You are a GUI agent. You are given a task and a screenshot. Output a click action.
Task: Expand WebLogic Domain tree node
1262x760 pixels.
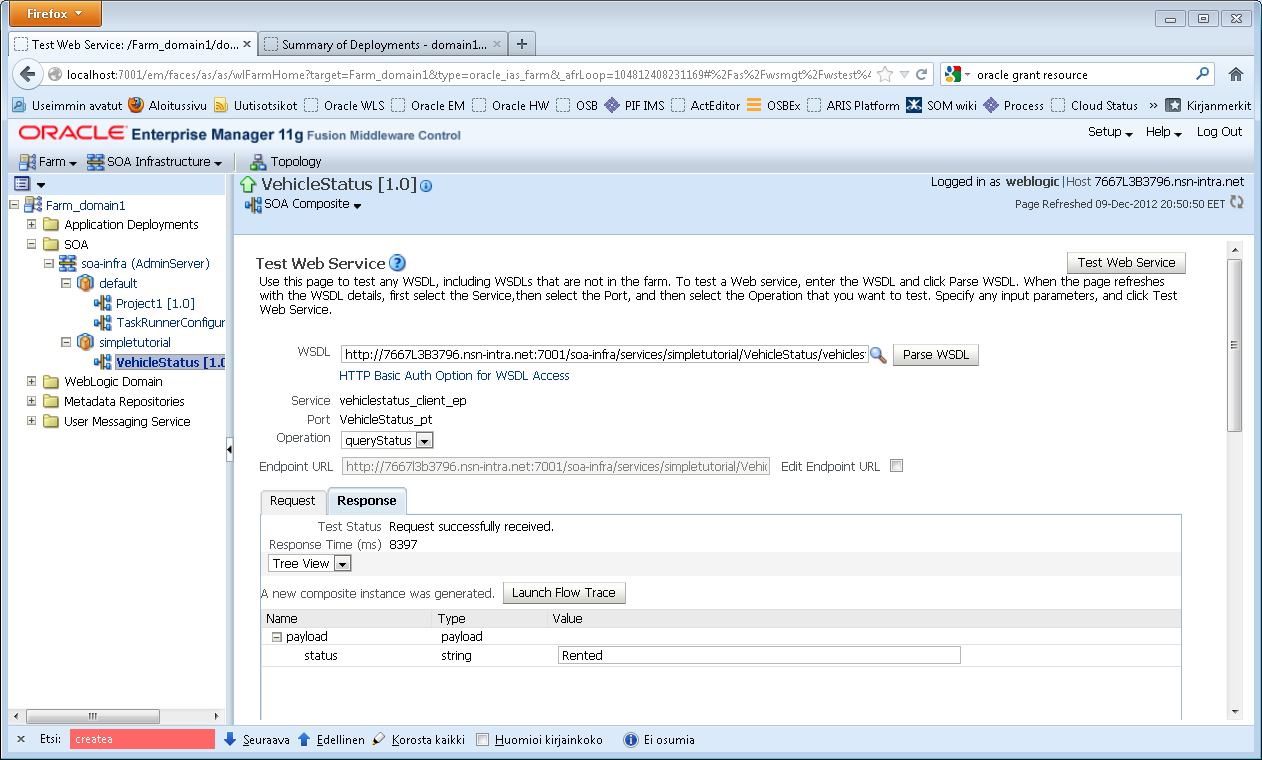[x=32, y=381]
